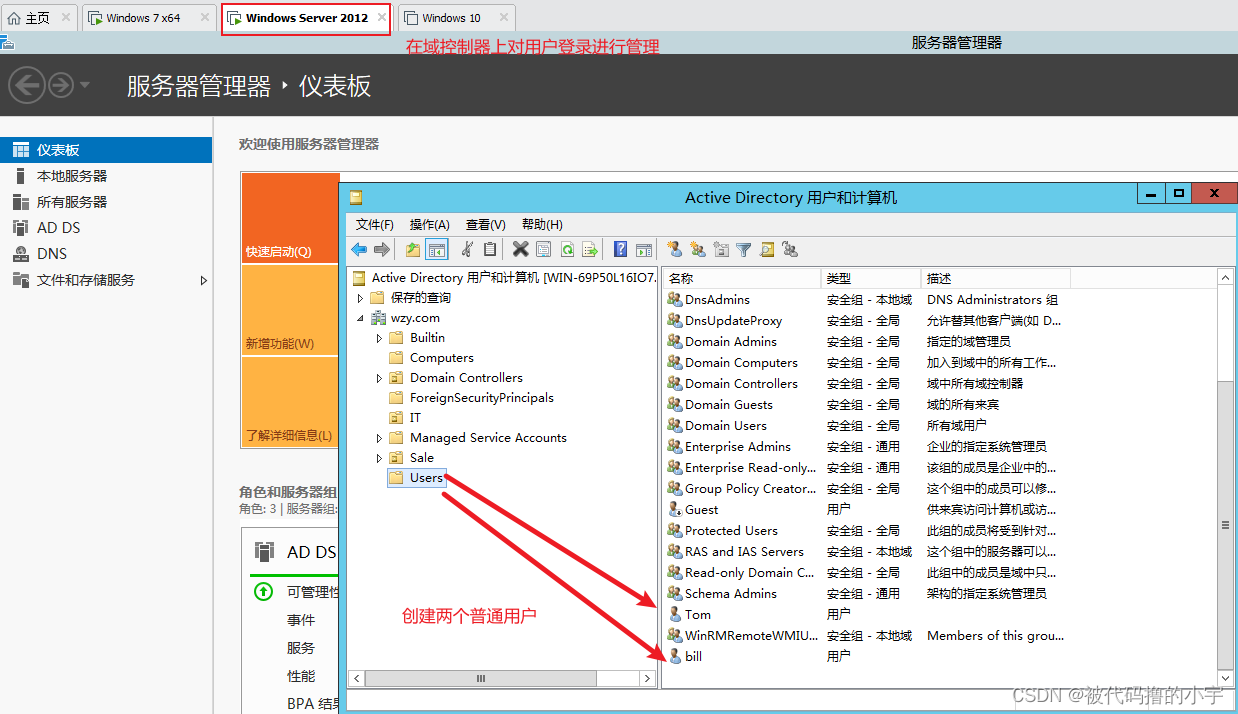Select the Domain Admins group icon

[675, 341]
